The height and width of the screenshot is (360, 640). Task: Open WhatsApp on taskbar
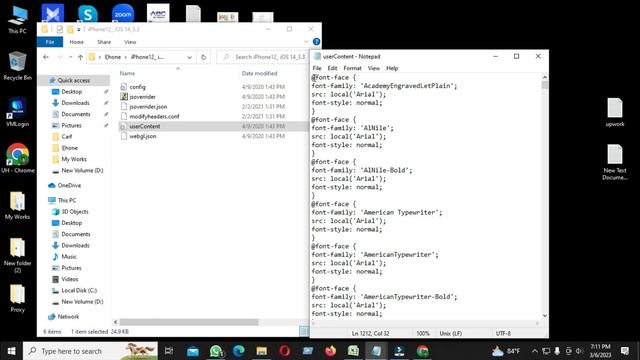pos(216,351)
